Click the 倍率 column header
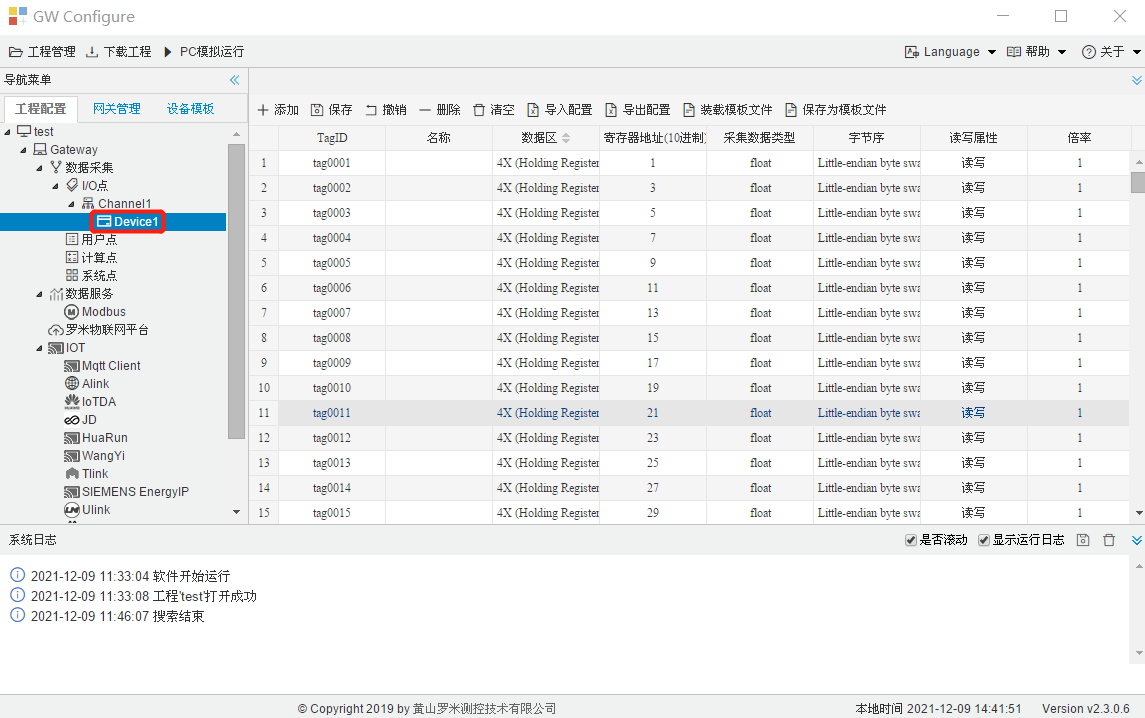 pyautogui.click(x=1079, y=138)
